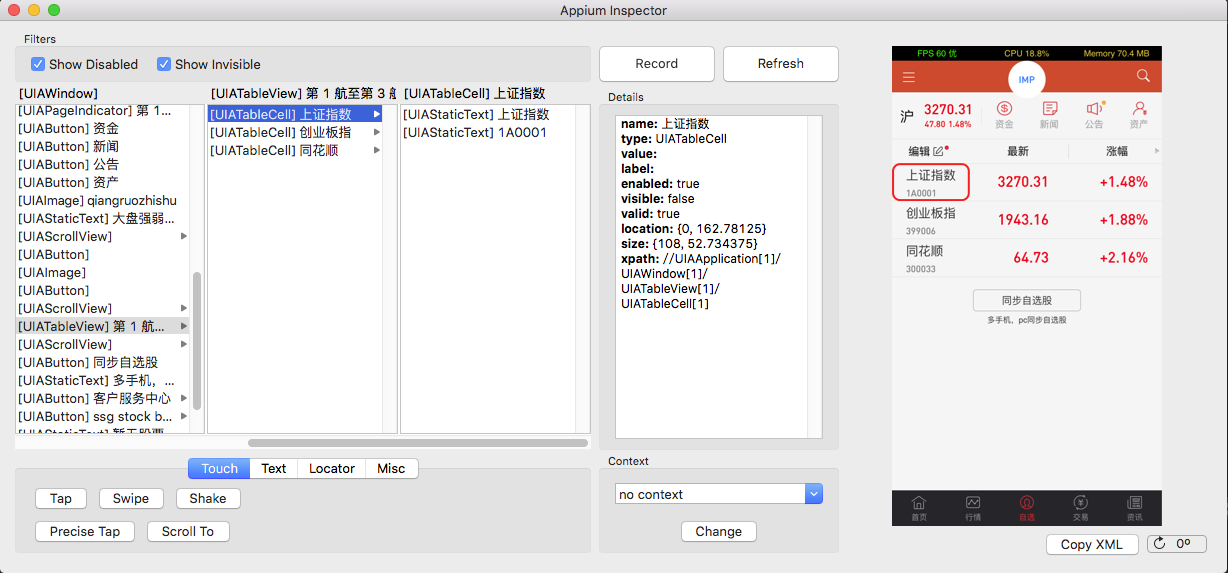Click the Scroll To button
Image resolution: width=1228 pixels, height=573 pixels.
[188, 531]
